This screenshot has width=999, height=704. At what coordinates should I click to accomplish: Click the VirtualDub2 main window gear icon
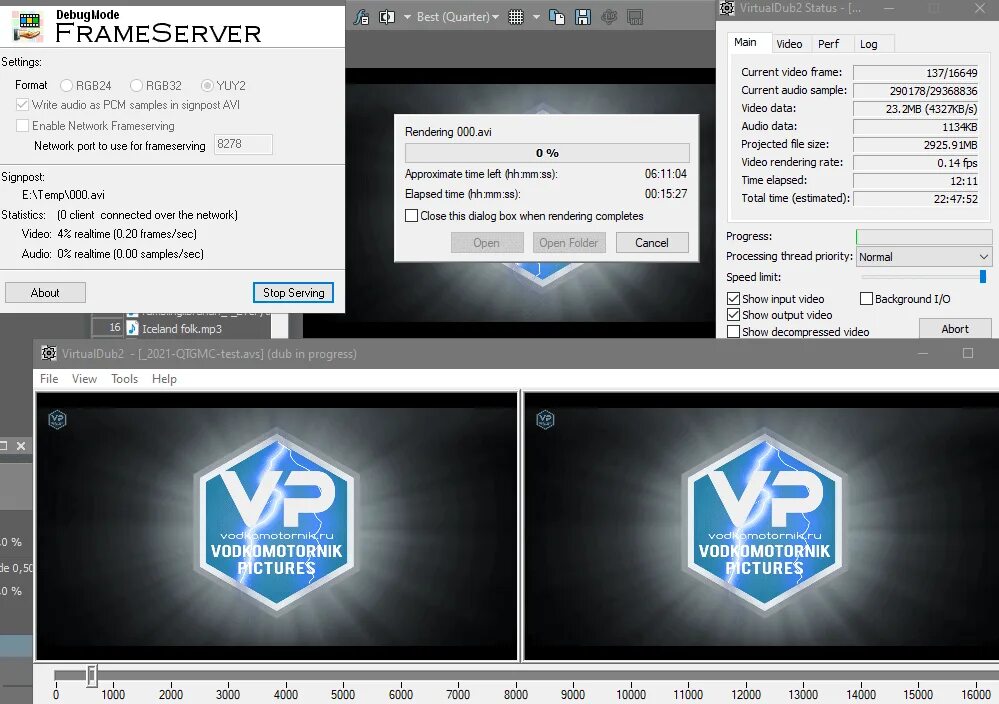coord(48,353)
